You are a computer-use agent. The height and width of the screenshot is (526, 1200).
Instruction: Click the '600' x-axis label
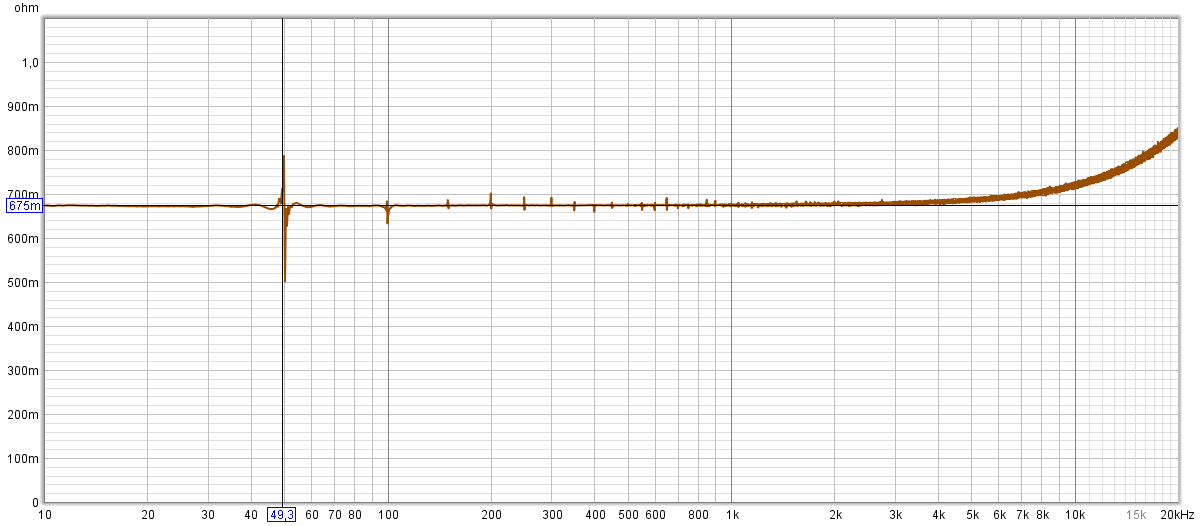pos(655,515)
